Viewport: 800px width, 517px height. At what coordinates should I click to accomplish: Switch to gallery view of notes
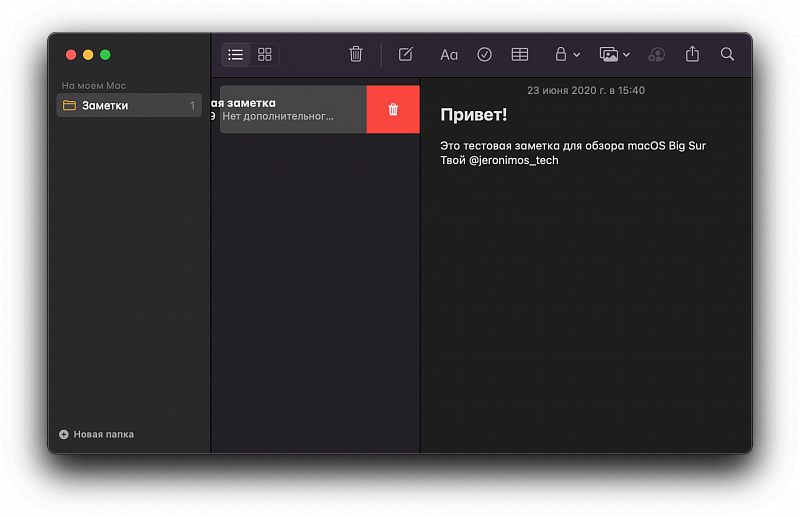point(265,54)
